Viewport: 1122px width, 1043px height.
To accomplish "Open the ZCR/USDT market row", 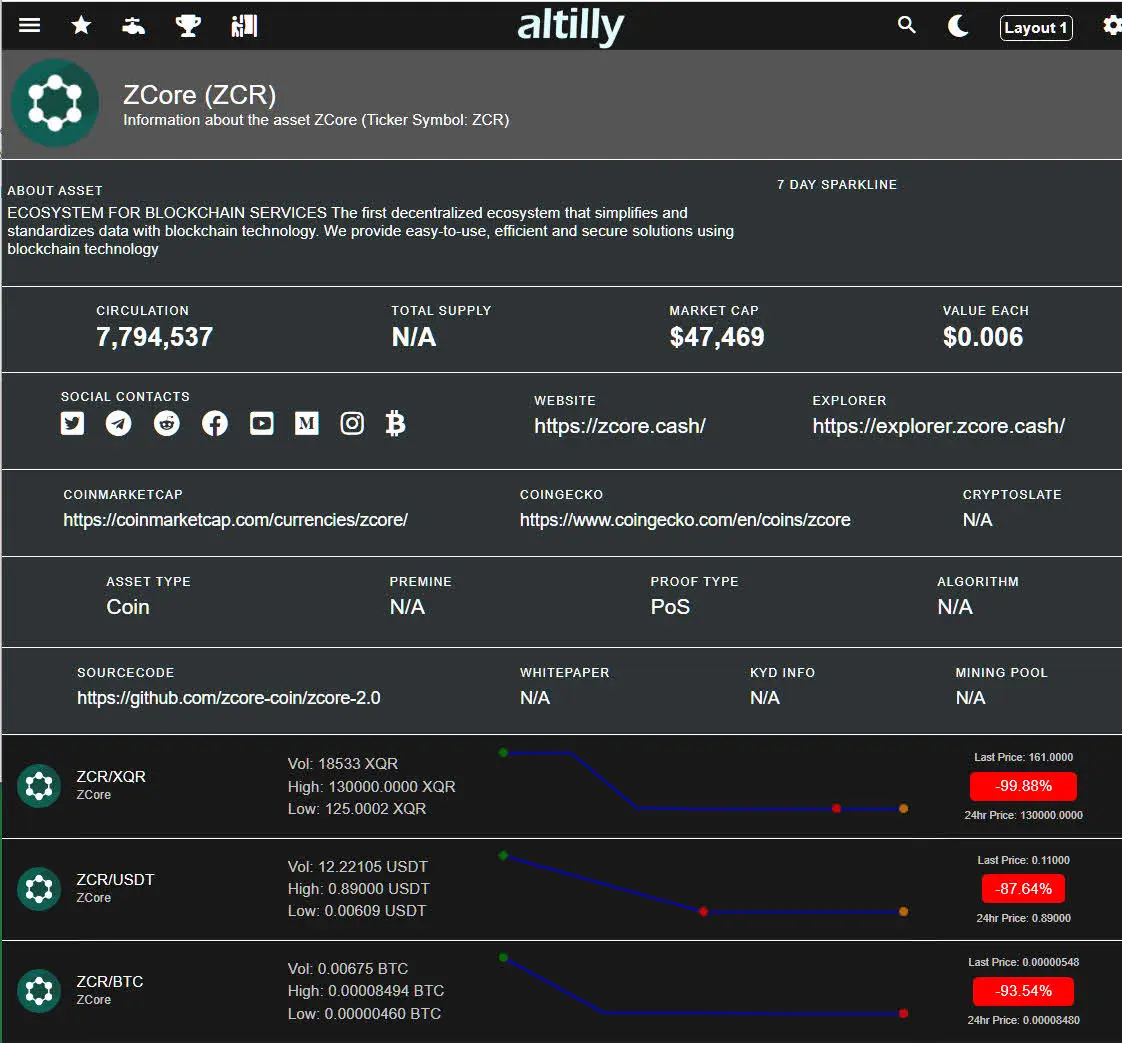I will coord(561,889).
